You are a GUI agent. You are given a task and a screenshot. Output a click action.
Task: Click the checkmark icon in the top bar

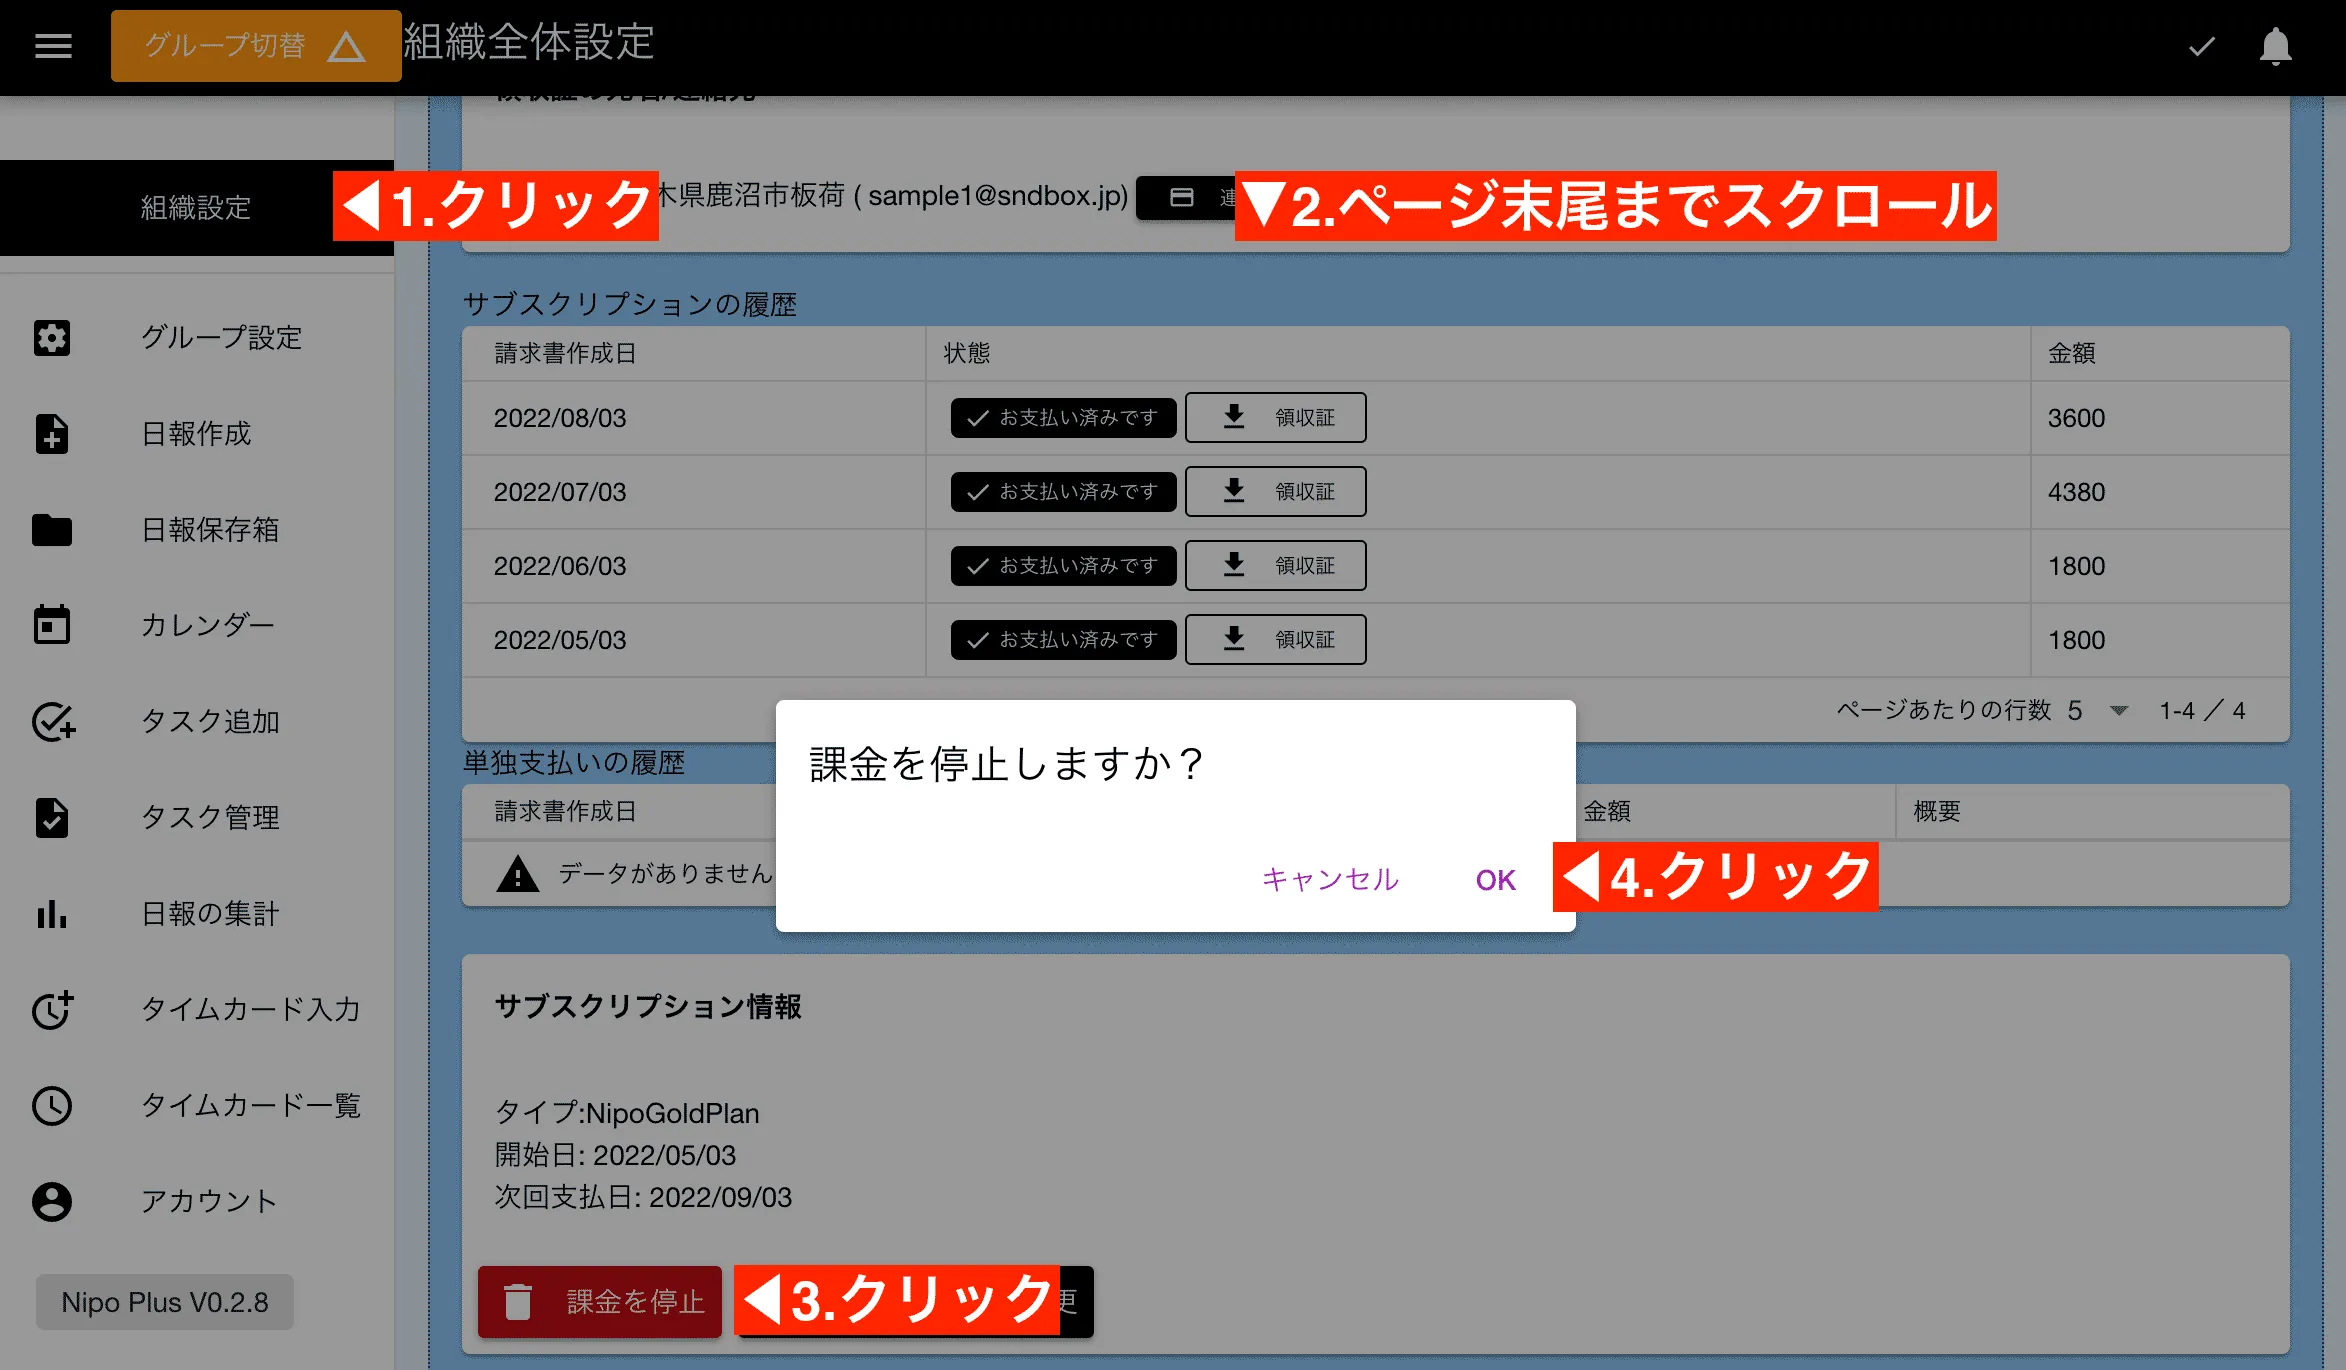2200,46
